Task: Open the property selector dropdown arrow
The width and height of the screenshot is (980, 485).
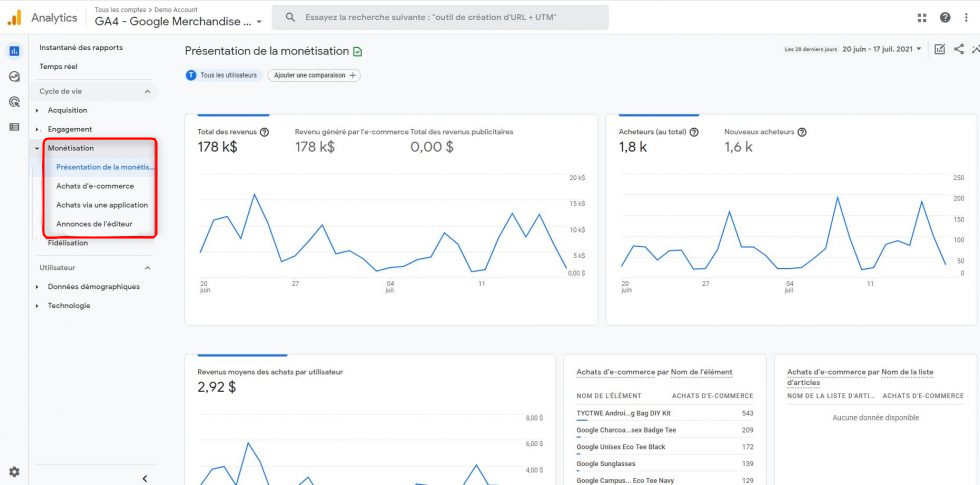Action: tap(259, 22)
